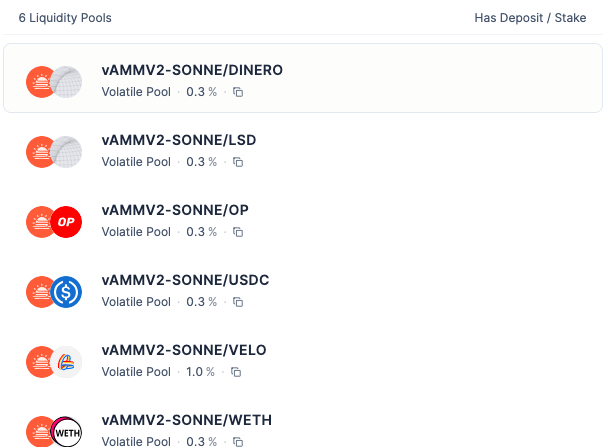Copy the vAMMV2-SONNE/USDC pool address
This screenshot has width=607, height=447.
pyautogui.click(x=238, y=302)
